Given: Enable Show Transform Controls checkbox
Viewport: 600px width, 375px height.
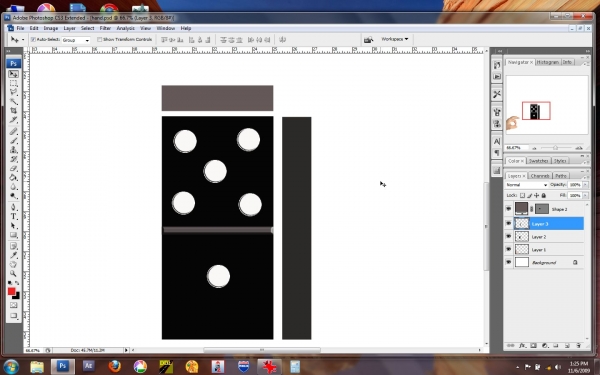Looking at the screenshot, I should pyautogui.click(x=99, y=39).
